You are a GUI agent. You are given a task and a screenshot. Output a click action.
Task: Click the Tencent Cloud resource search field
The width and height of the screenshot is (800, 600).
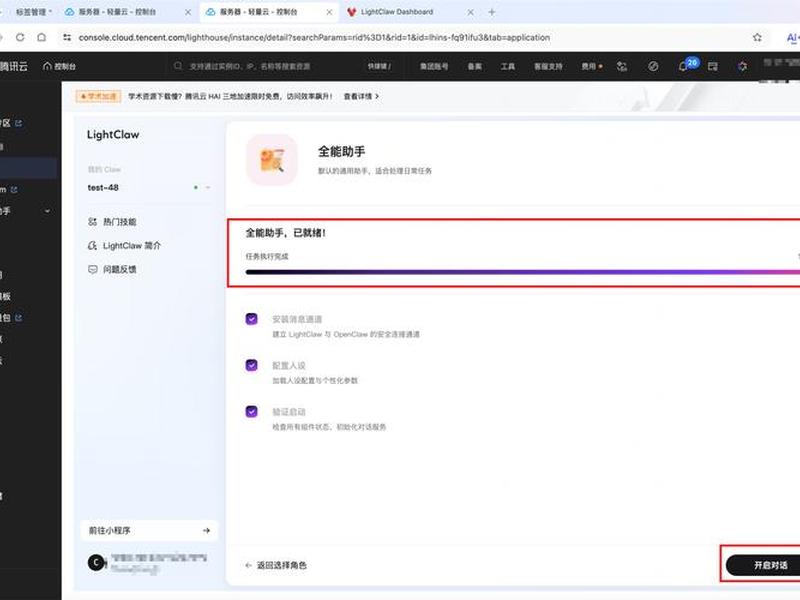250,66
